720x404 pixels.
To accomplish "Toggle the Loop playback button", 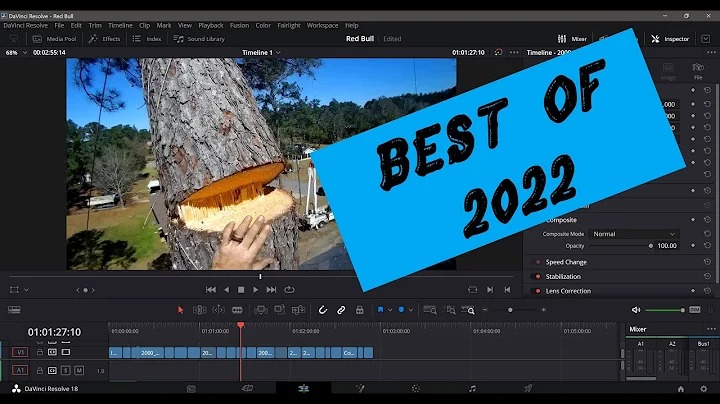I will click(289, 290).
